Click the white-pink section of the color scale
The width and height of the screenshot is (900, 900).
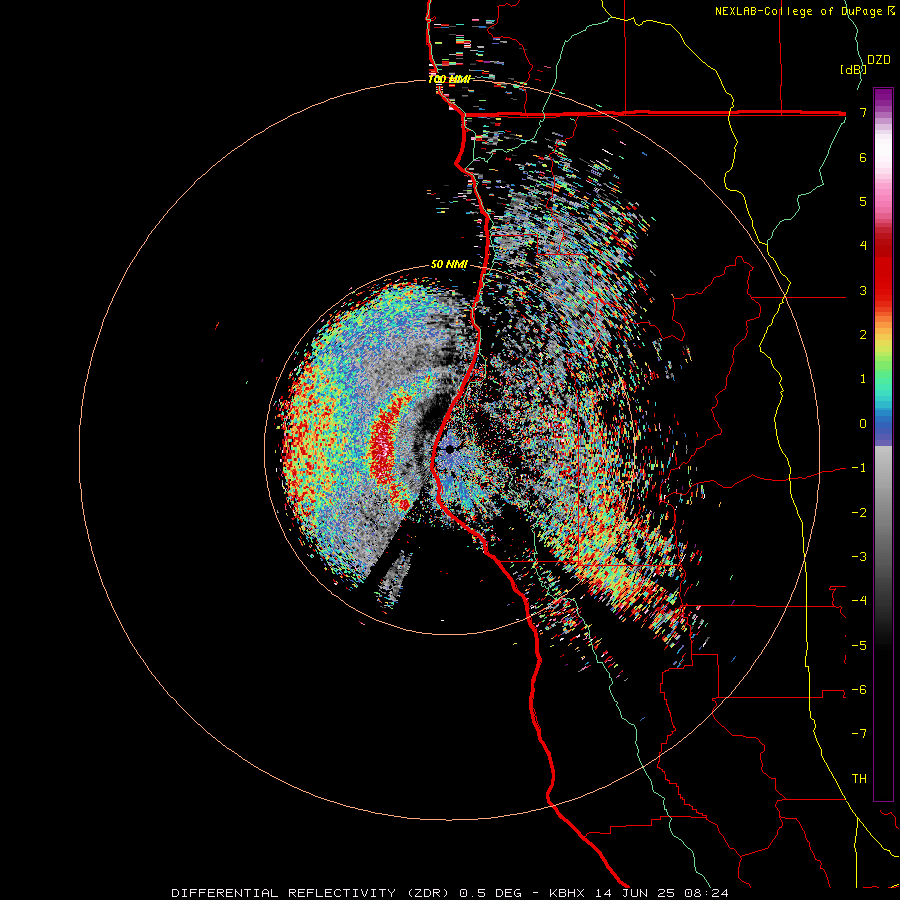[883, 166]
